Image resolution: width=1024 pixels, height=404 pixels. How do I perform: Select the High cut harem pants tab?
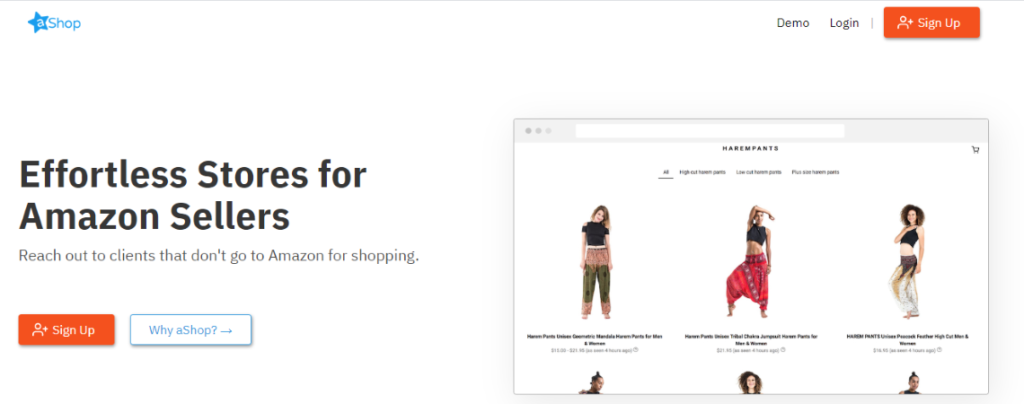(x=702, y=172)
